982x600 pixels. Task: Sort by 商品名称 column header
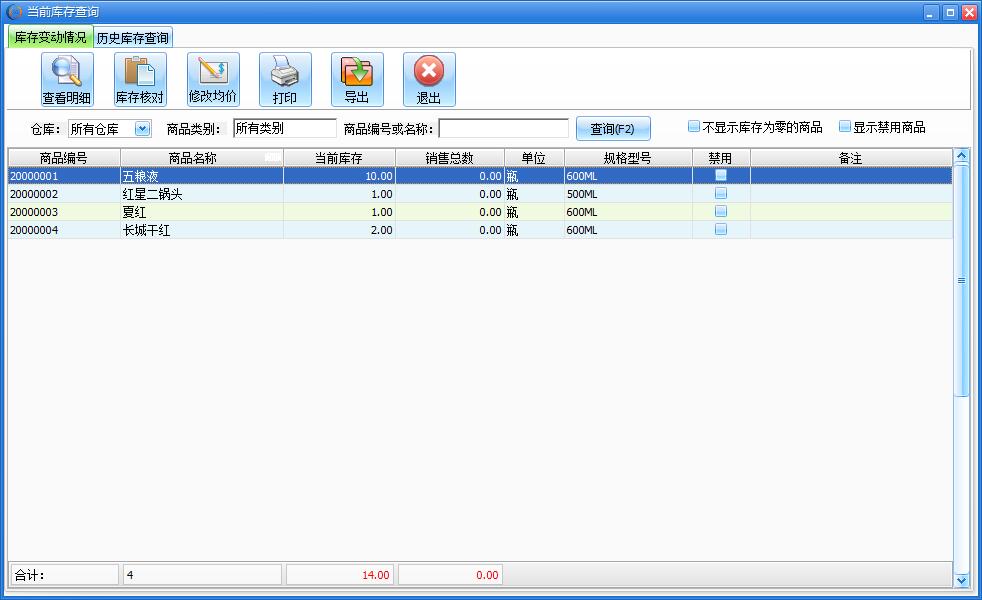coord(202,158)
